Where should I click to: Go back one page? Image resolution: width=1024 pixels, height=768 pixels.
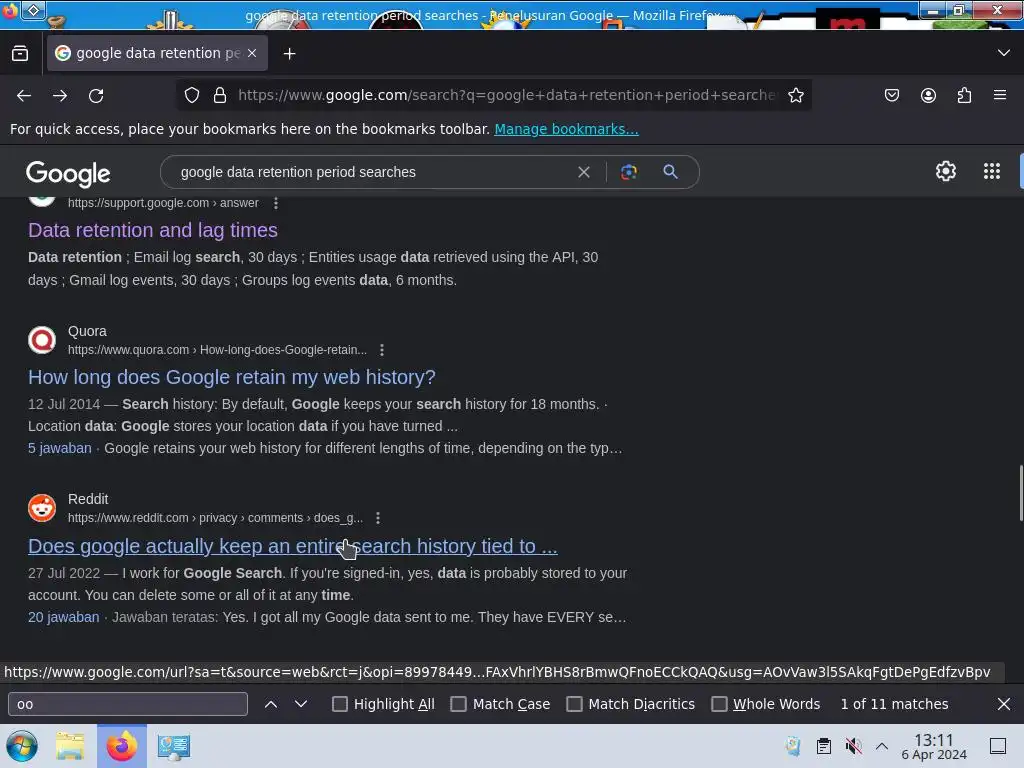(x=24, y=95)
